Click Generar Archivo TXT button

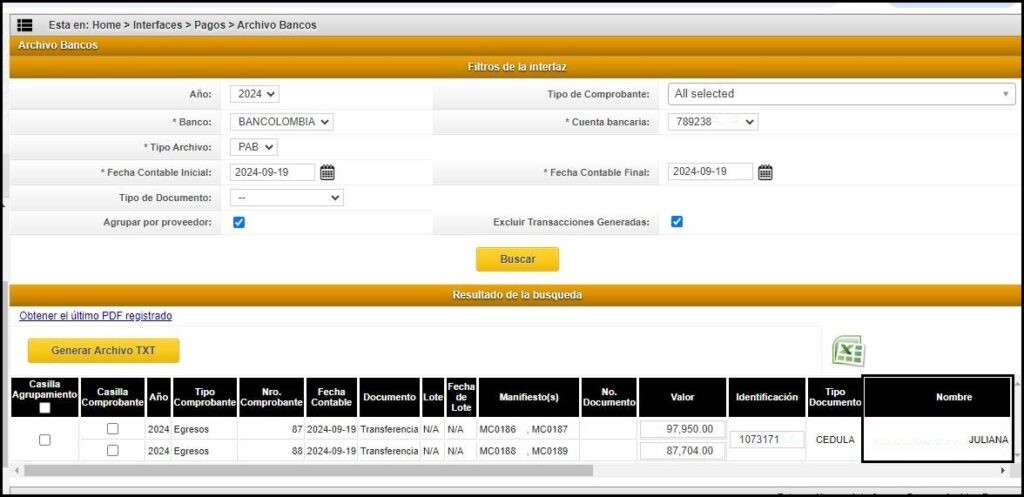(x=103, y=350)
